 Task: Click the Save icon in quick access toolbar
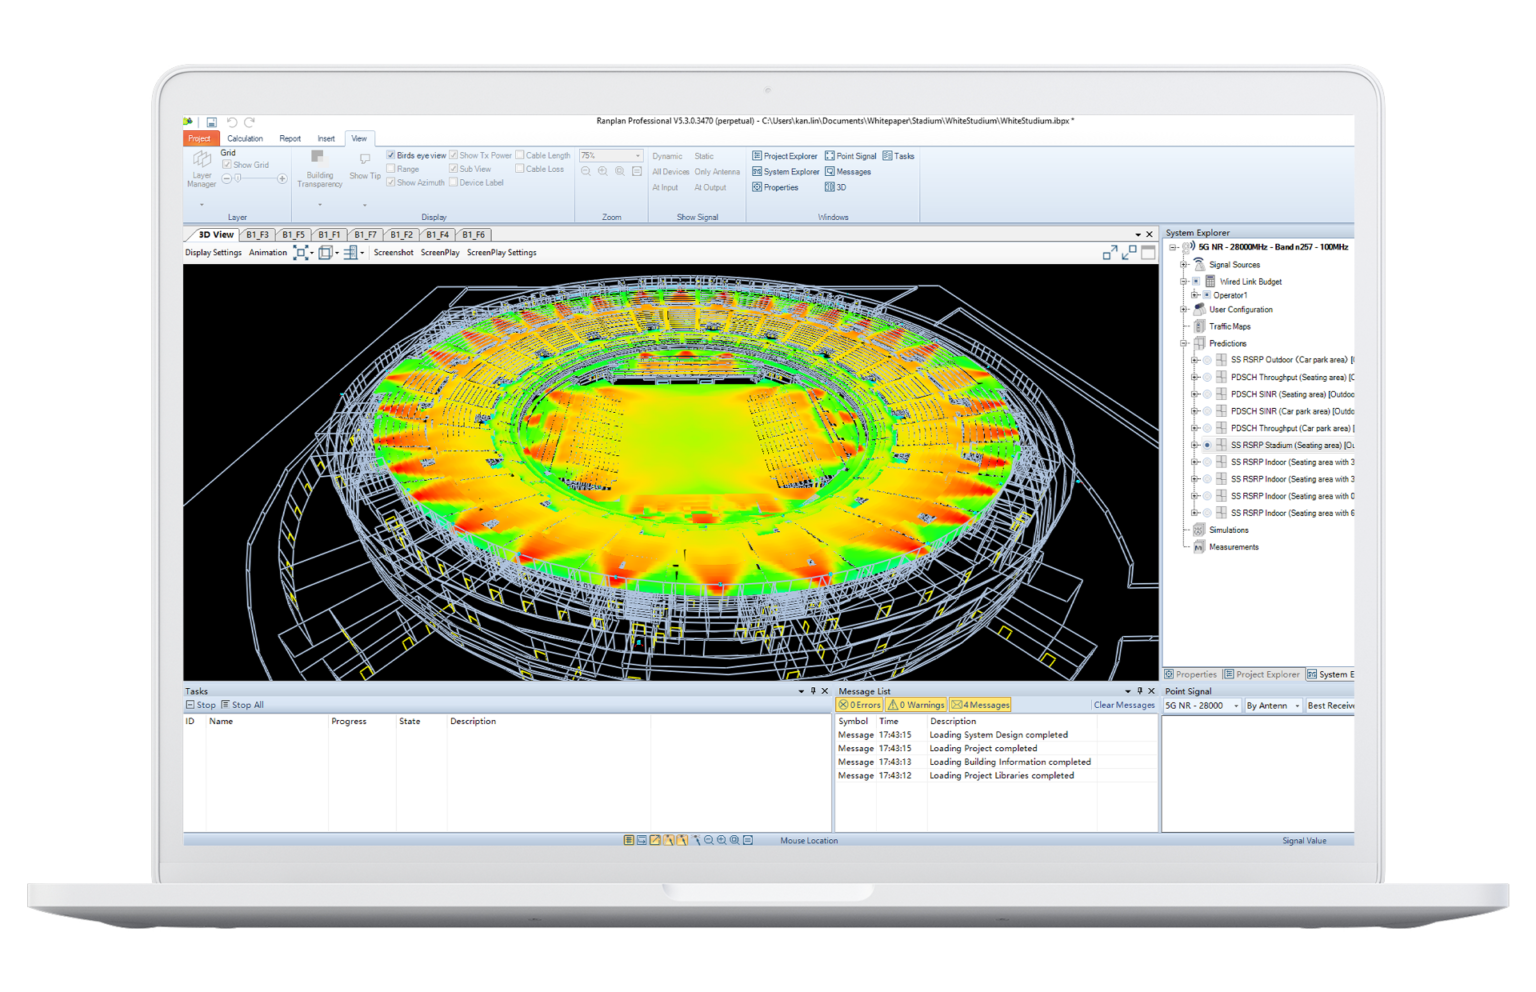click(212, 122)
